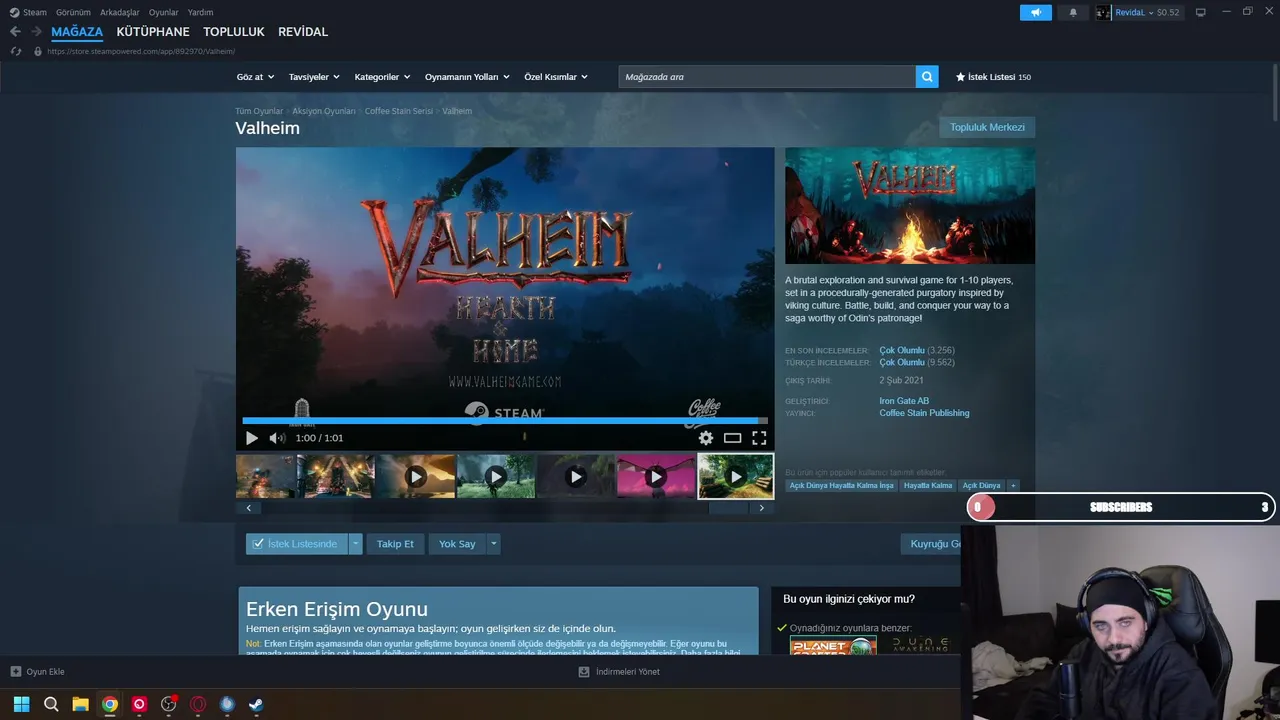The width and height of the screenshot is (1280, 720).
Task: Open Göz at dropdown menu
Action: pyautogui.click(x=255, y=77)
